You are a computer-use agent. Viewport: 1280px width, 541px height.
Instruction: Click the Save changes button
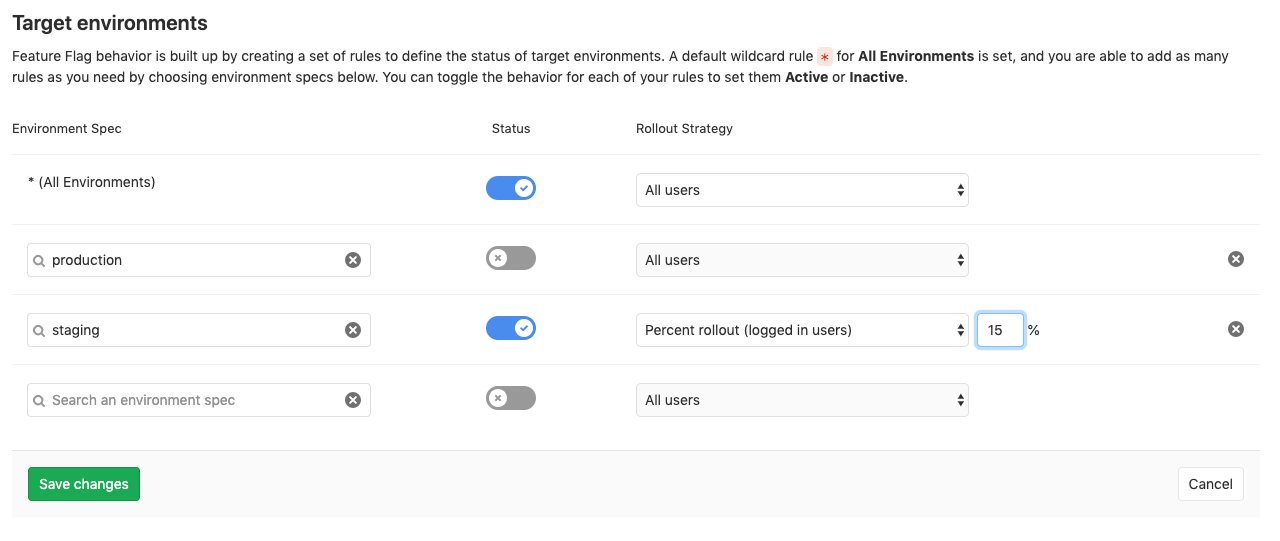(x=84, y=484)
